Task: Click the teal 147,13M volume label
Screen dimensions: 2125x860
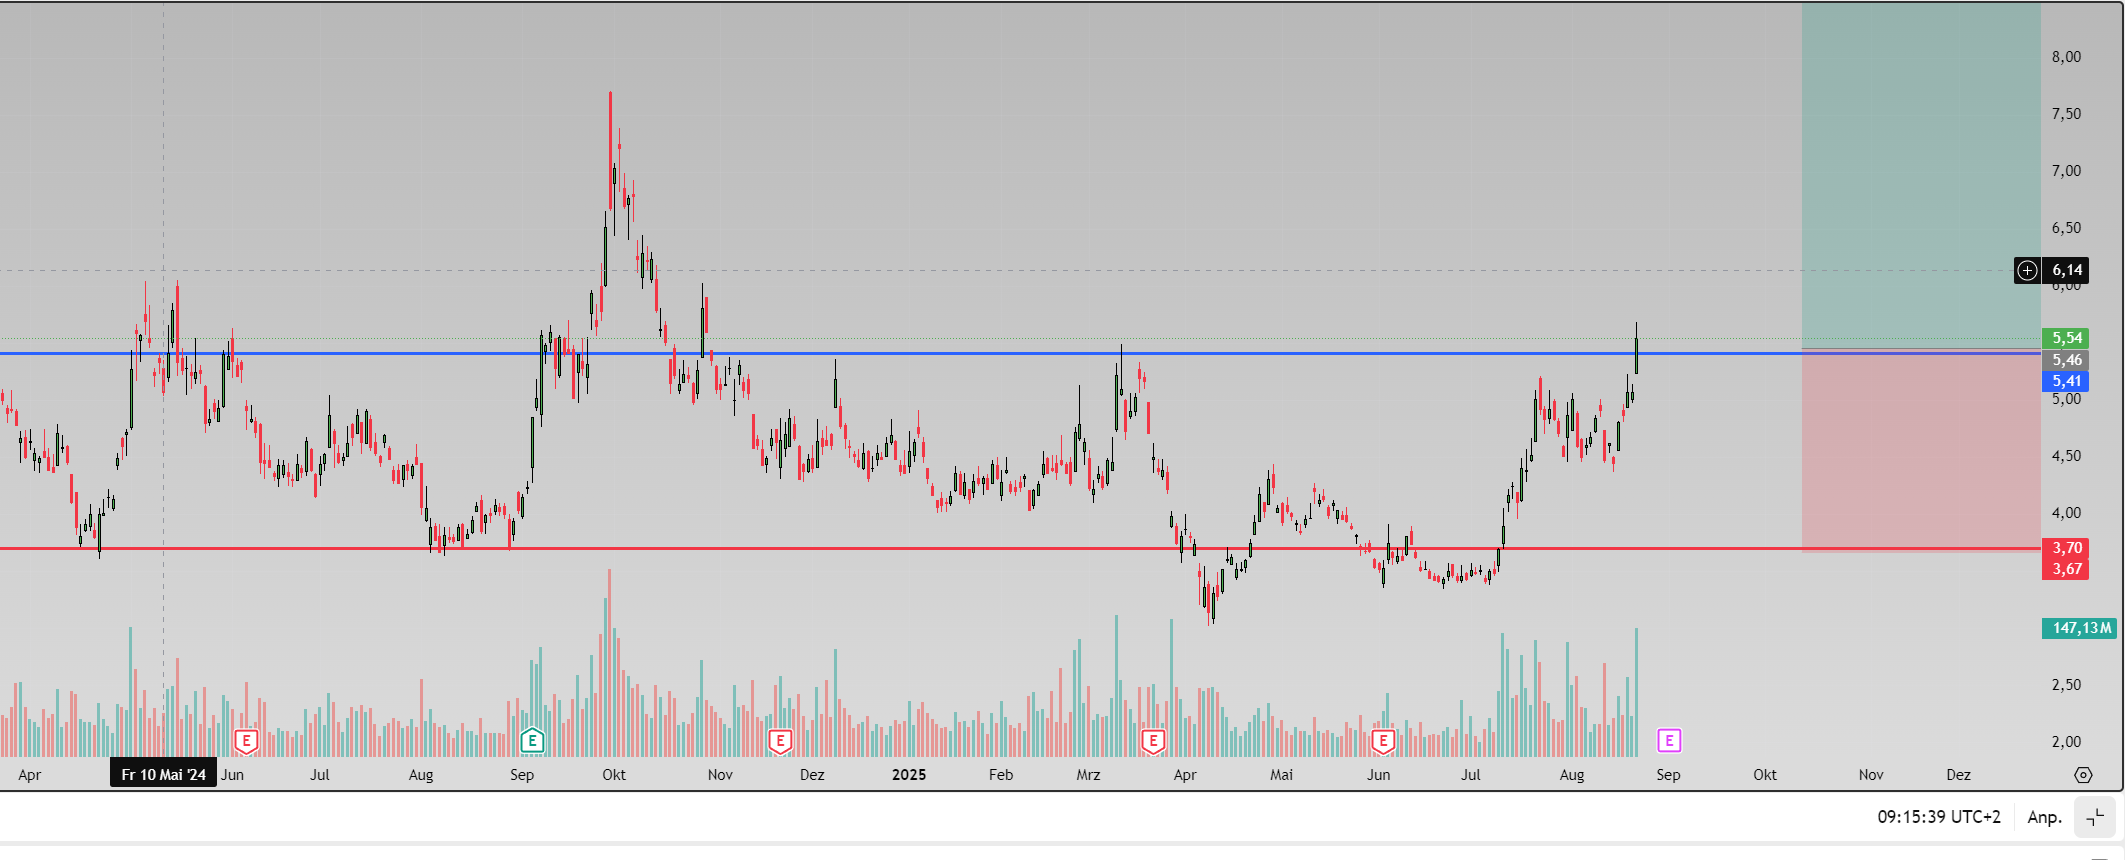Action: (2080, 628)
